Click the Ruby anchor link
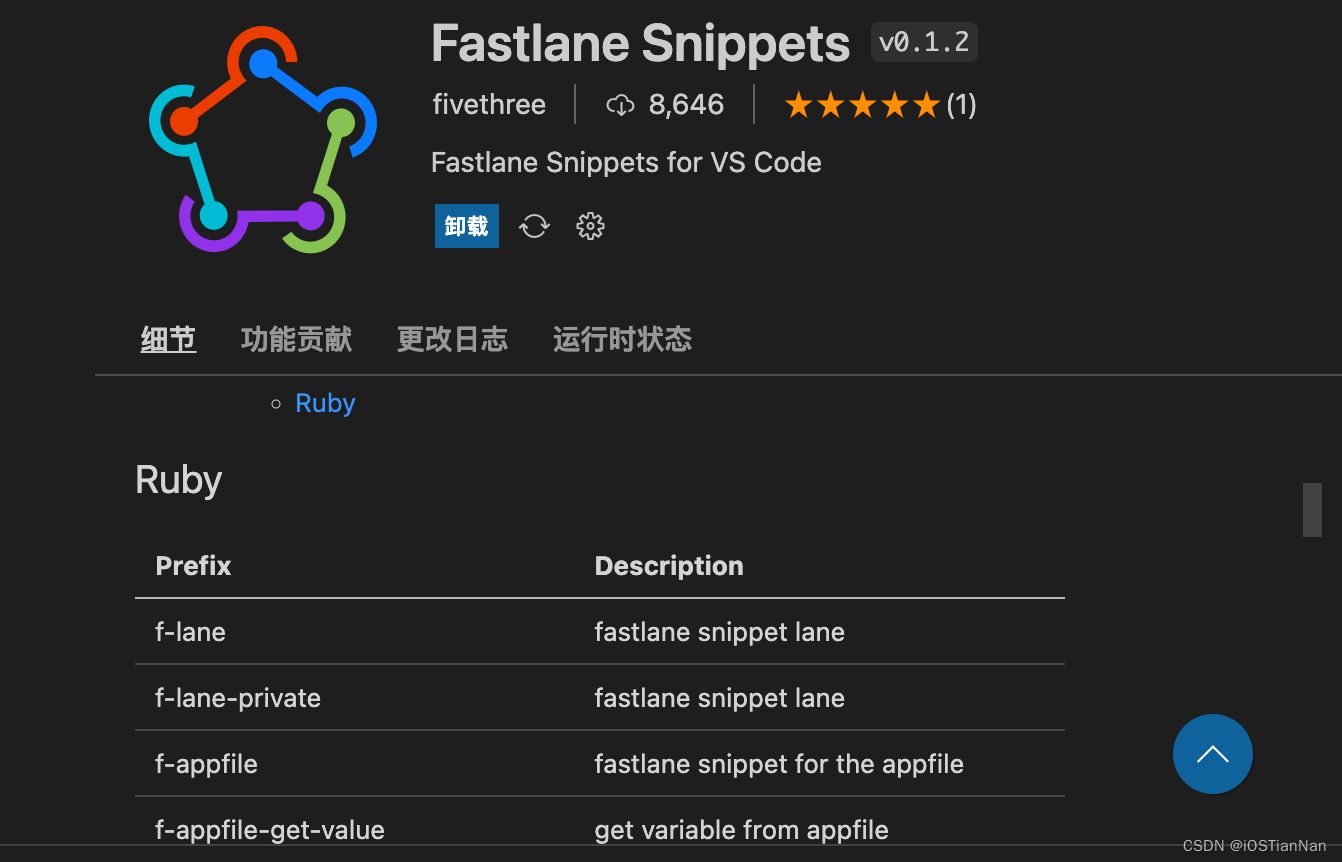This screenshot has width=1342, height=862. [325, 403]
